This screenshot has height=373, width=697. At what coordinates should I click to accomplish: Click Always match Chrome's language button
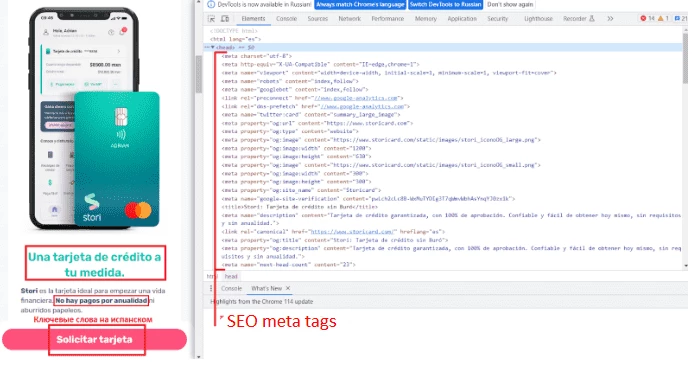(360, 4)
